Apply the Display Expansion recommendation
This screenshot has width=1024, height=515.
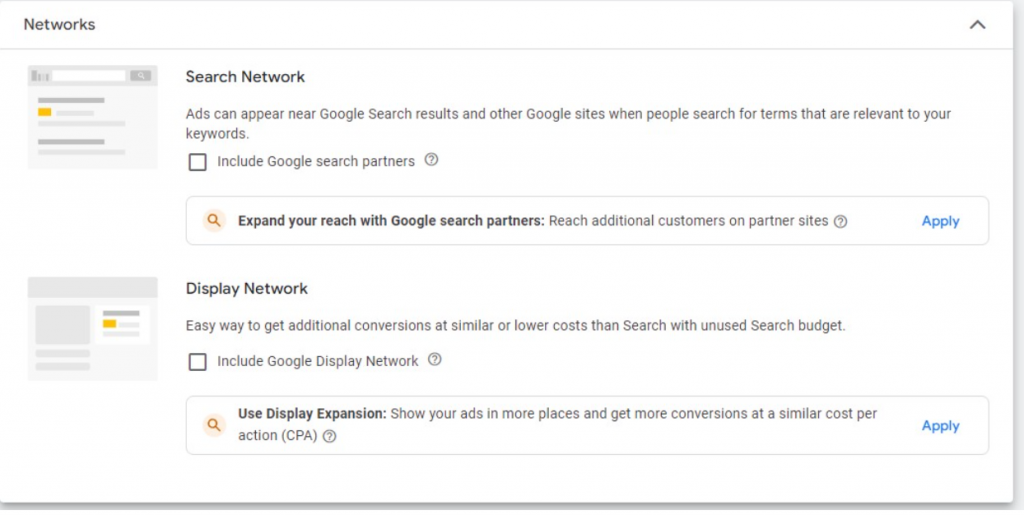point(940,426)
